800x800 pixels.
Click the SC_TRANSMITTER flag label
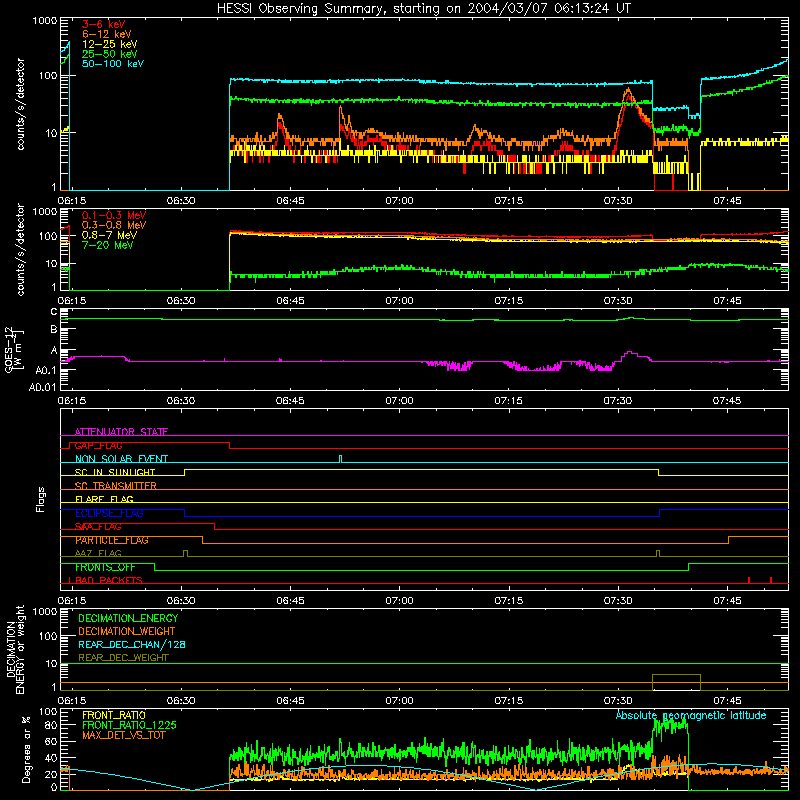[115, 486]
